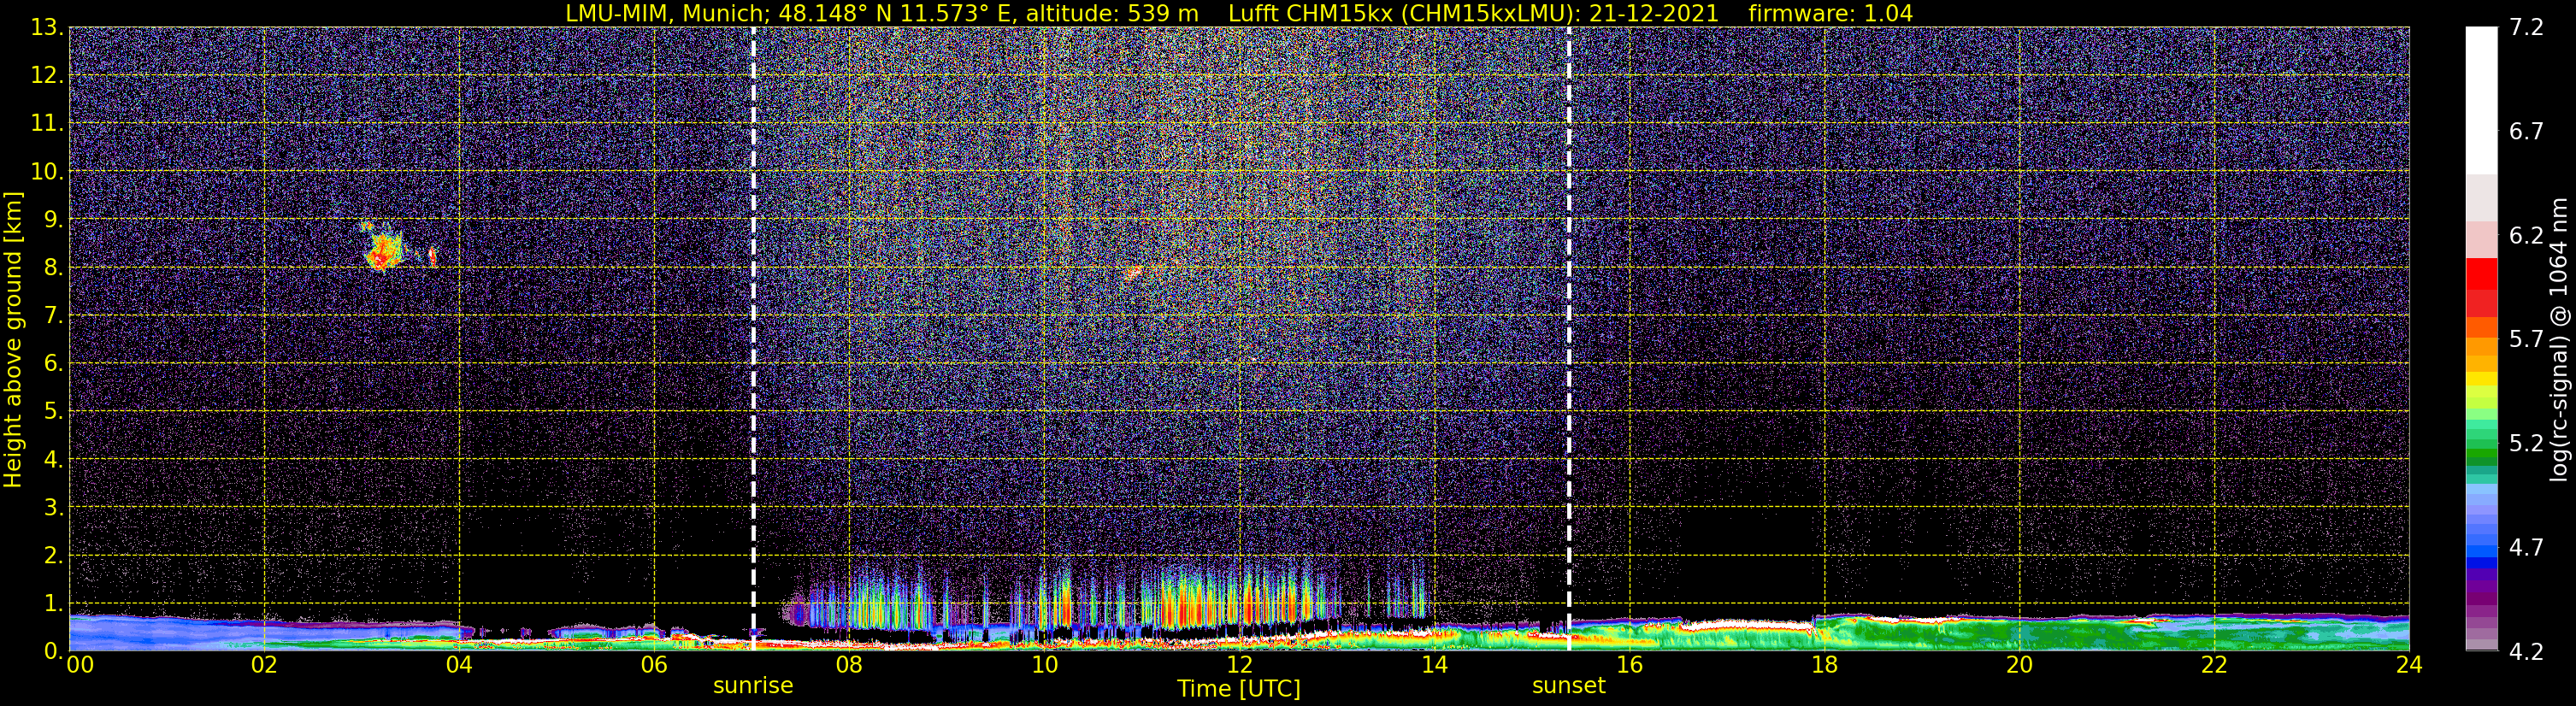Click the time axis tick '06'
The width and height of the screenshot is (2576, 706).
coord(653,666)
